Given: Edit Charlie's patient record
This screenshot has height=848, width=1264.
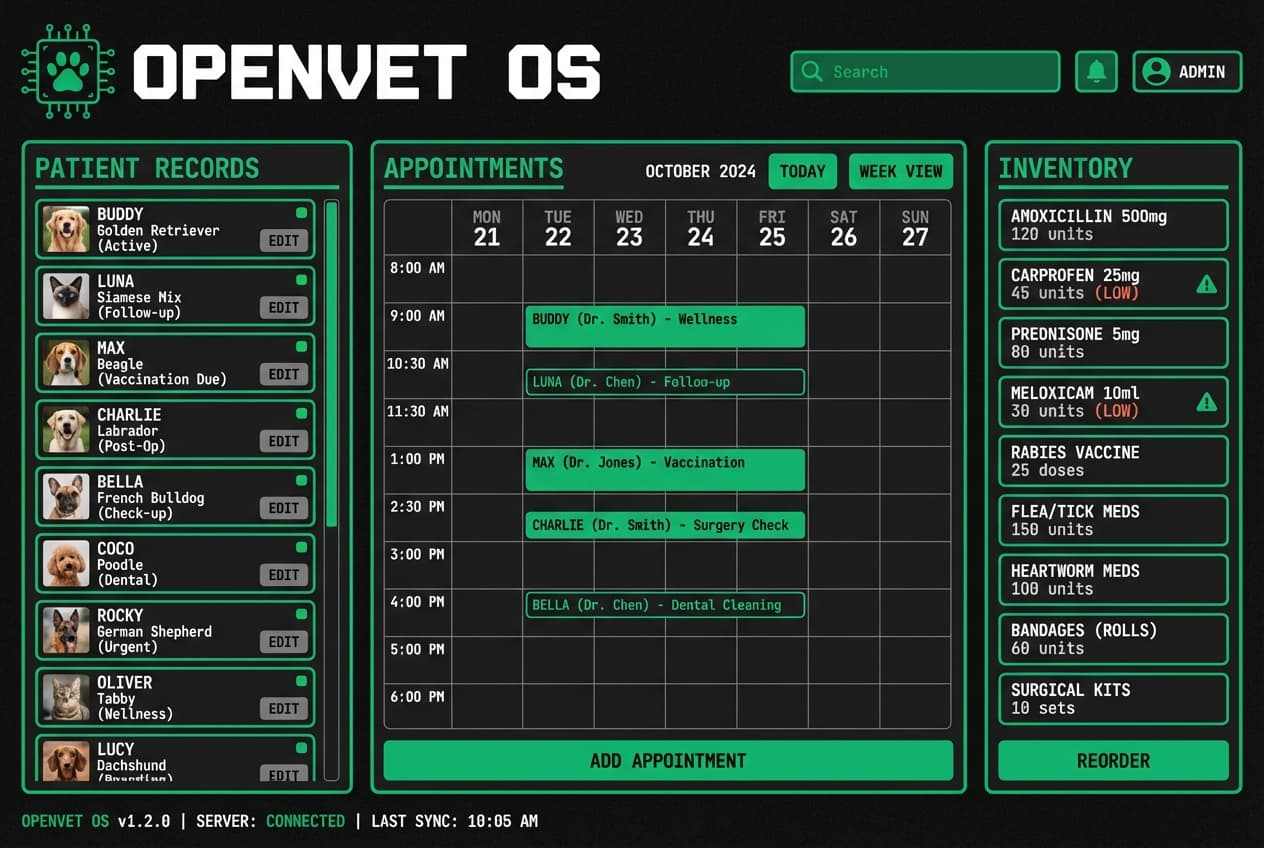Looking at the screenshot, I should (283, 441).
